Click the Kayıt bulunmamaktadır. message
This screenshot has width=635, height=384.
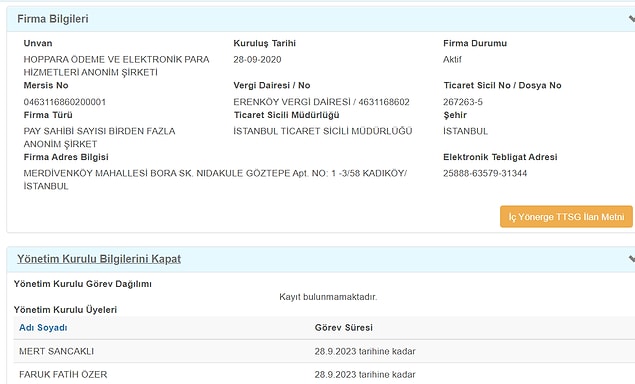328,297
